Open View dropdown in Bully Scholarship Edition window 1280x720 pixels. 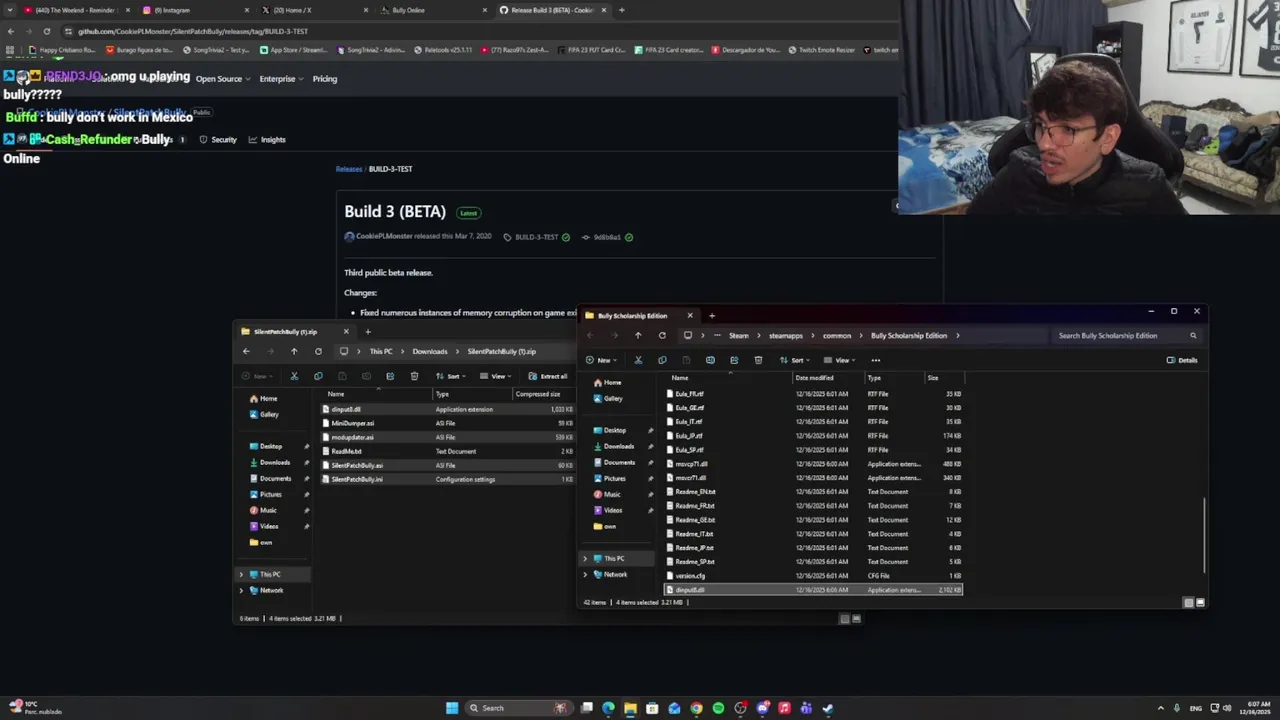click(x=841, y=360)
